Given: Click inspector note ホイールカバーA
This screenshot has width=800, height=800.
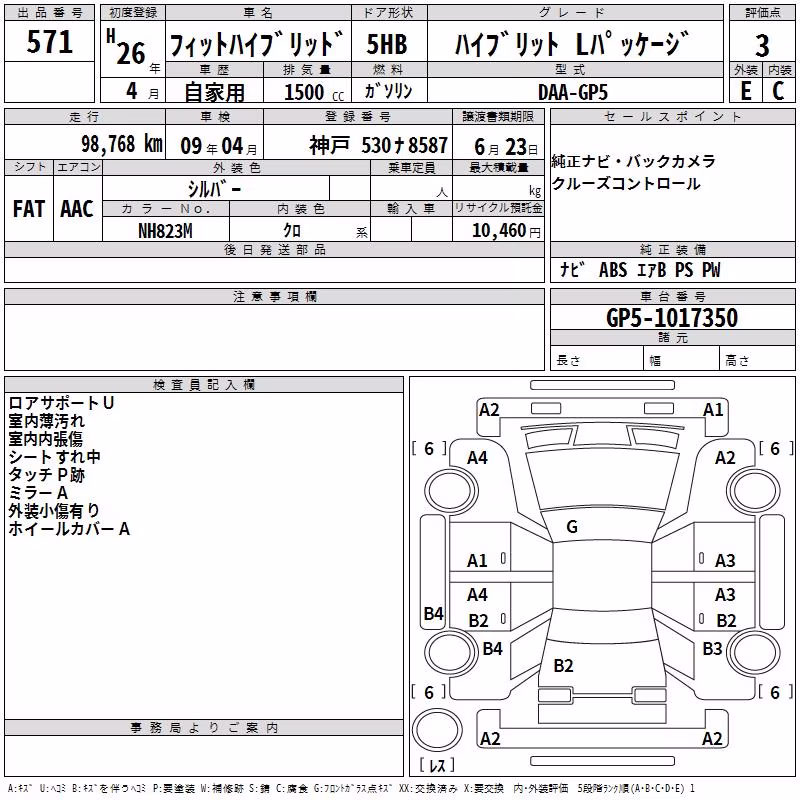Looking at the screenshot, I should [69, 529].
